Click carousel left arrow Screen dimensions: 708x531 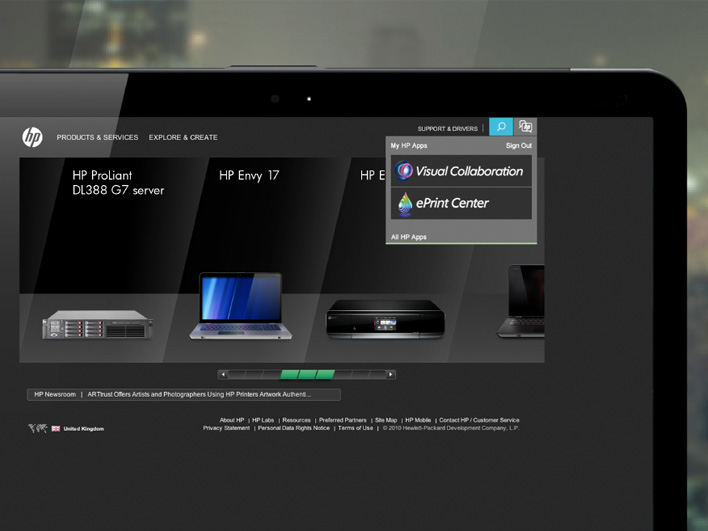click(x=223, y=374)
